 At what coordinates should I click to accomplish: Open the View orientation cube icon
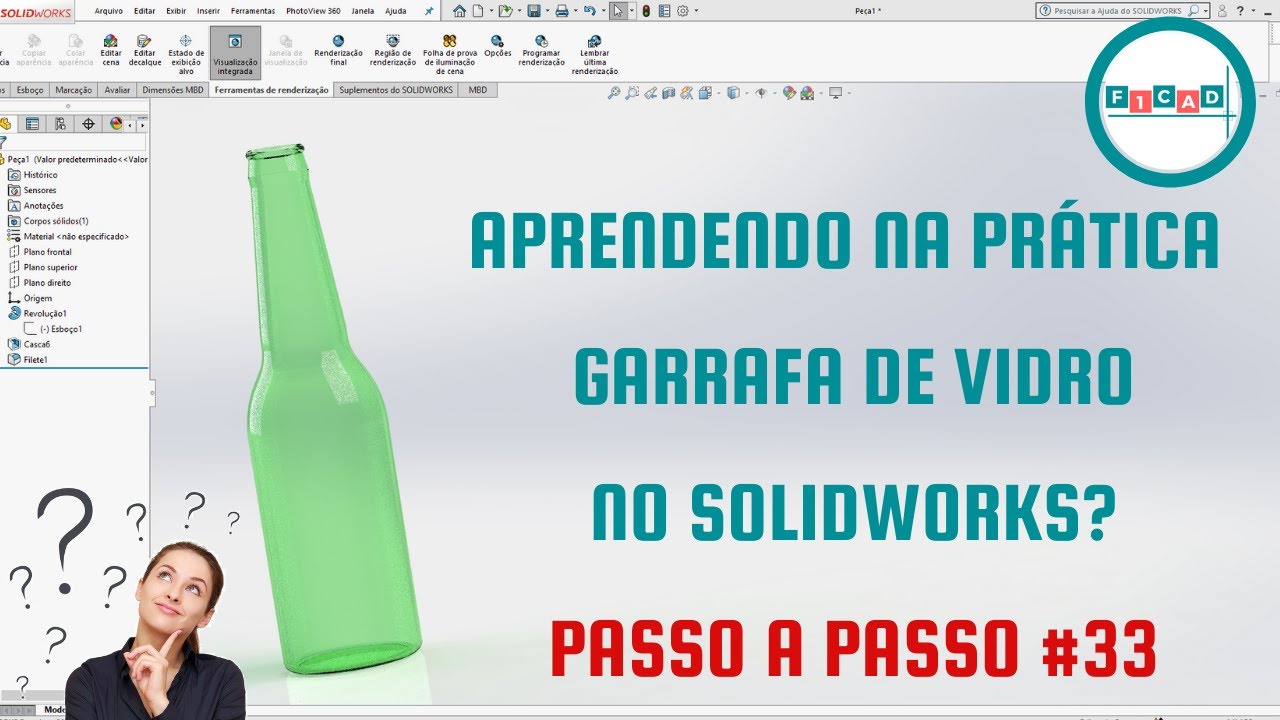tap(706, 93)
